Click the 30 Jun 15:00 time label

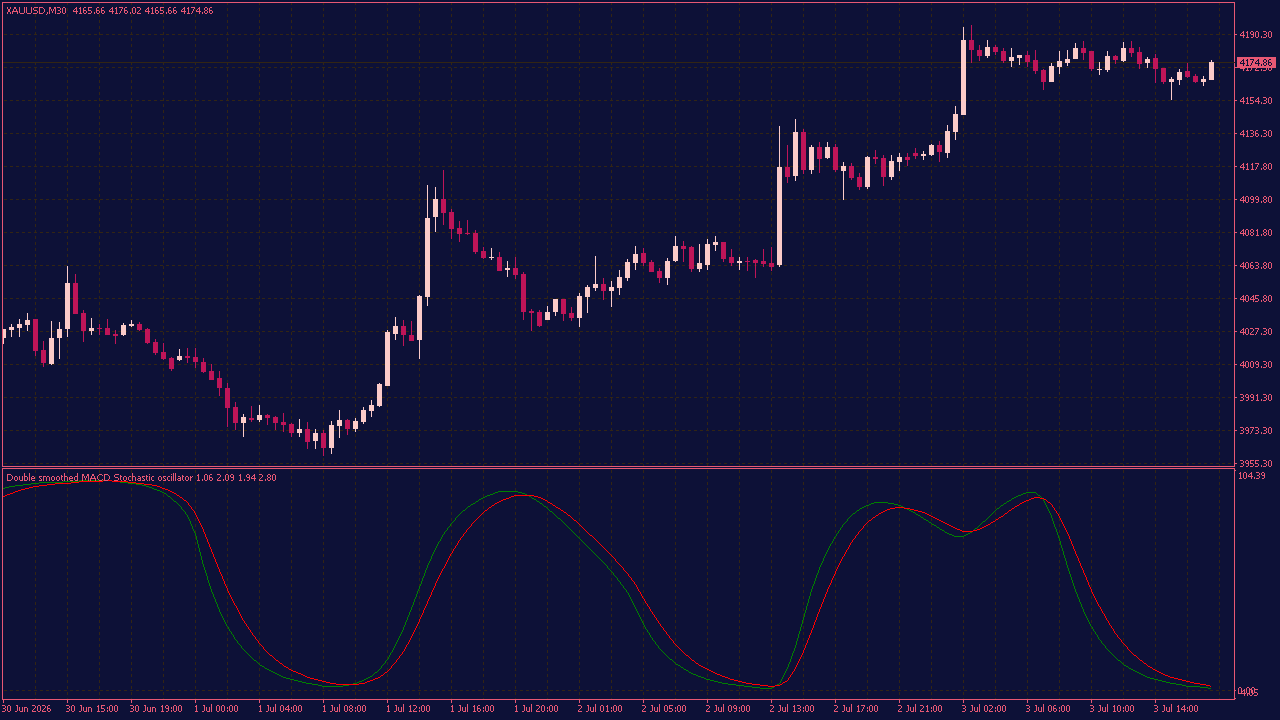pos(92,709)
